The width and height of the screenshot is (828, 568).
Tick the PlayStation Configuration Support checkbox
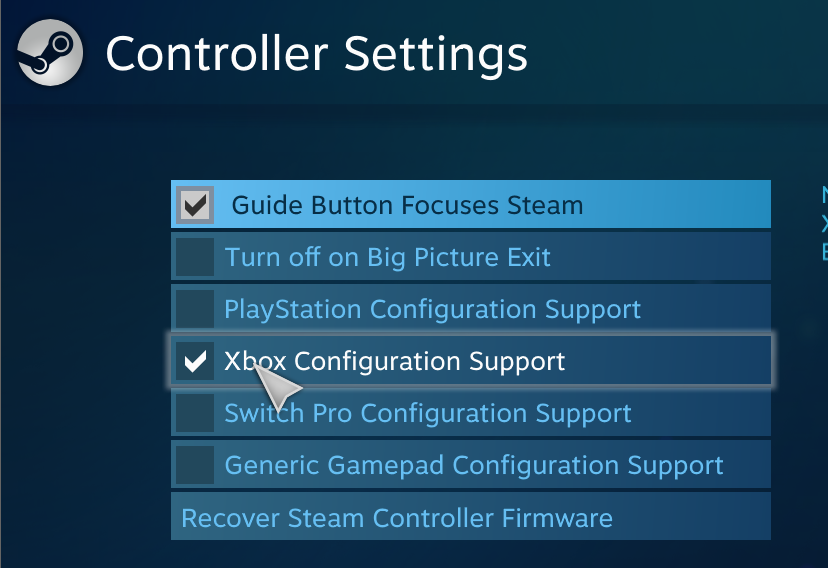pos(195,309)
